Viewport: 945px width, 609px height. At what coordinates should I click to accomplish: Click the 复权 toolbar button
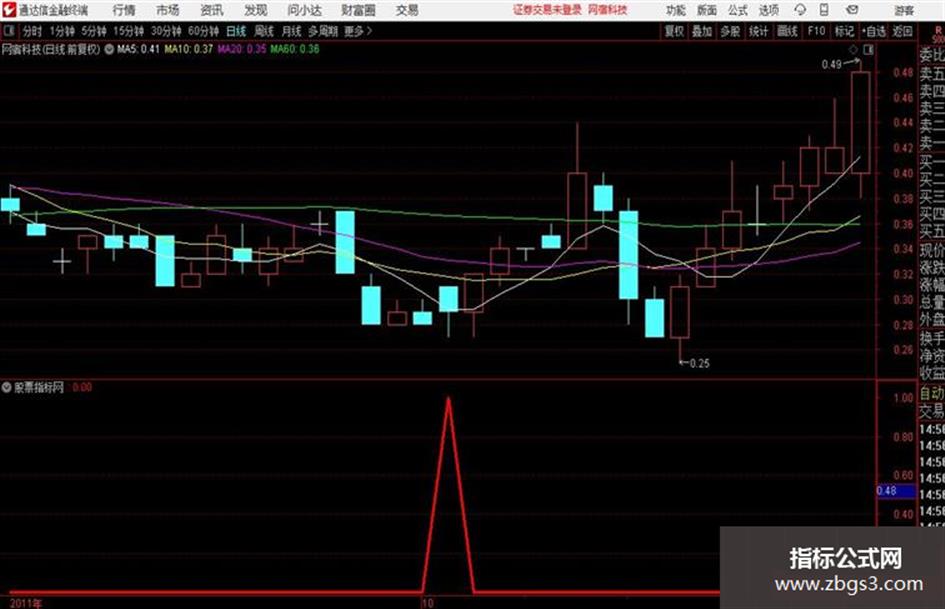[674, 31]
